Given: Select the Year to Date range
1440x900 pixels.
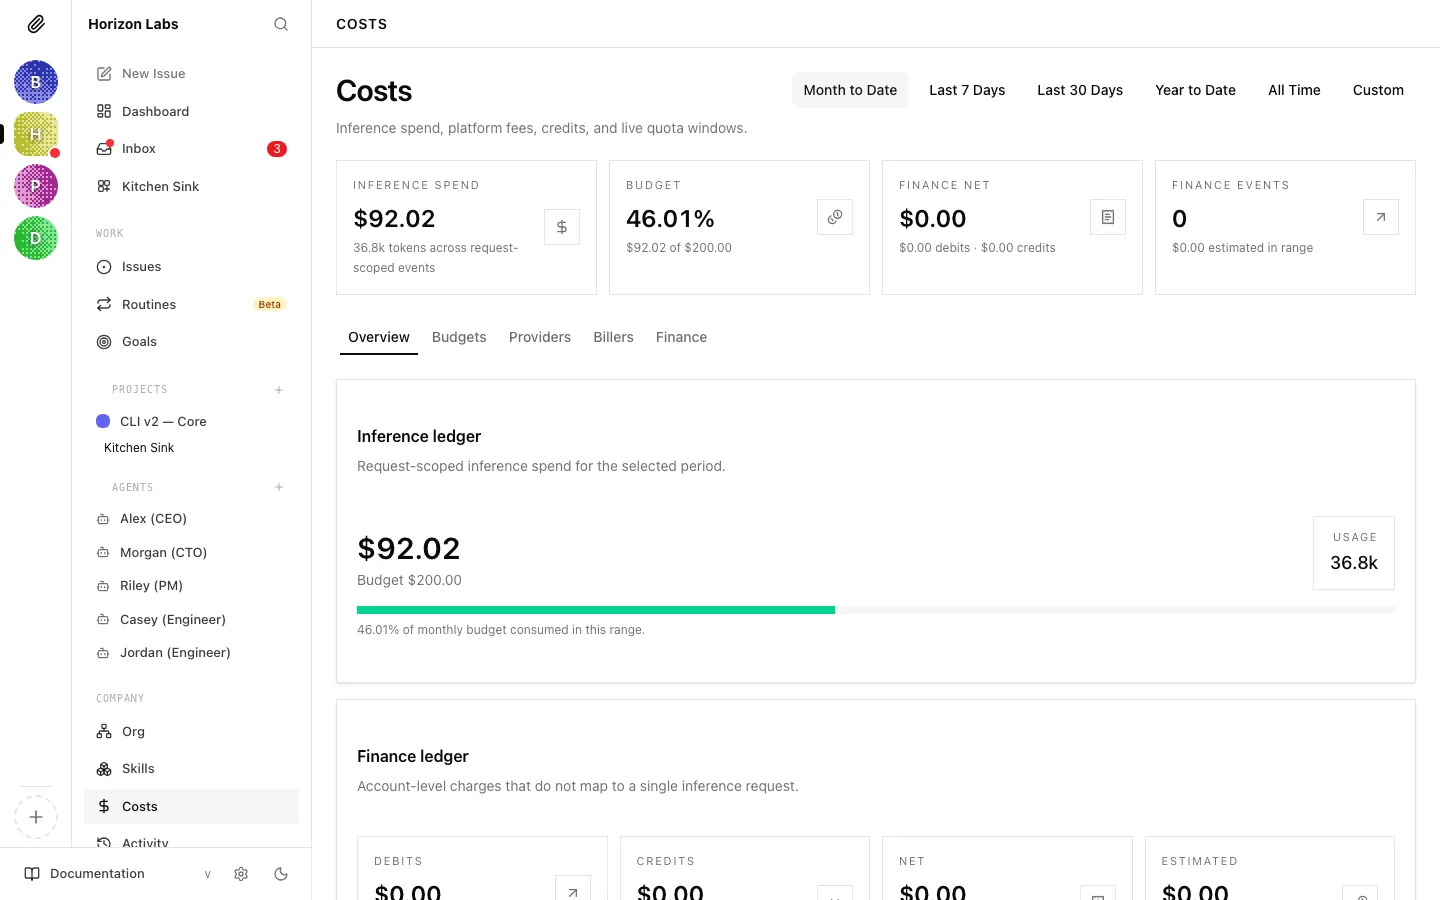Looking at the screenshot, I should [x=1195, y=90].
